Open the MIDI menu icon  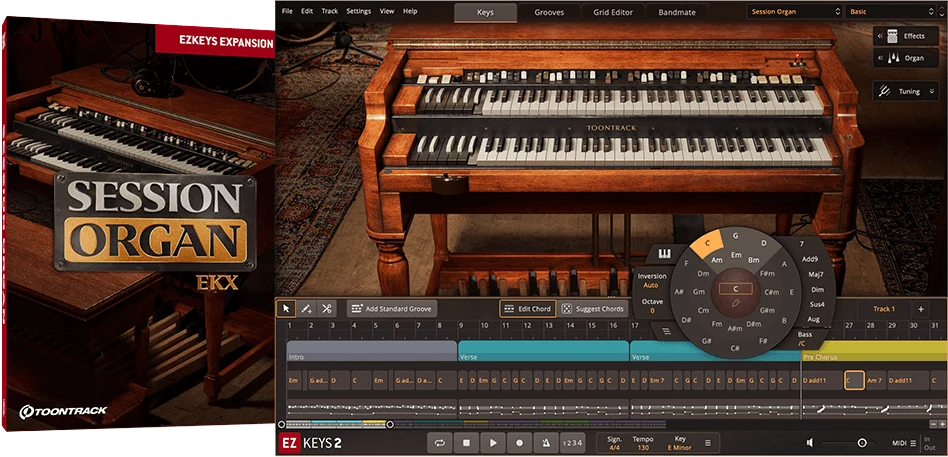[913, 443]
